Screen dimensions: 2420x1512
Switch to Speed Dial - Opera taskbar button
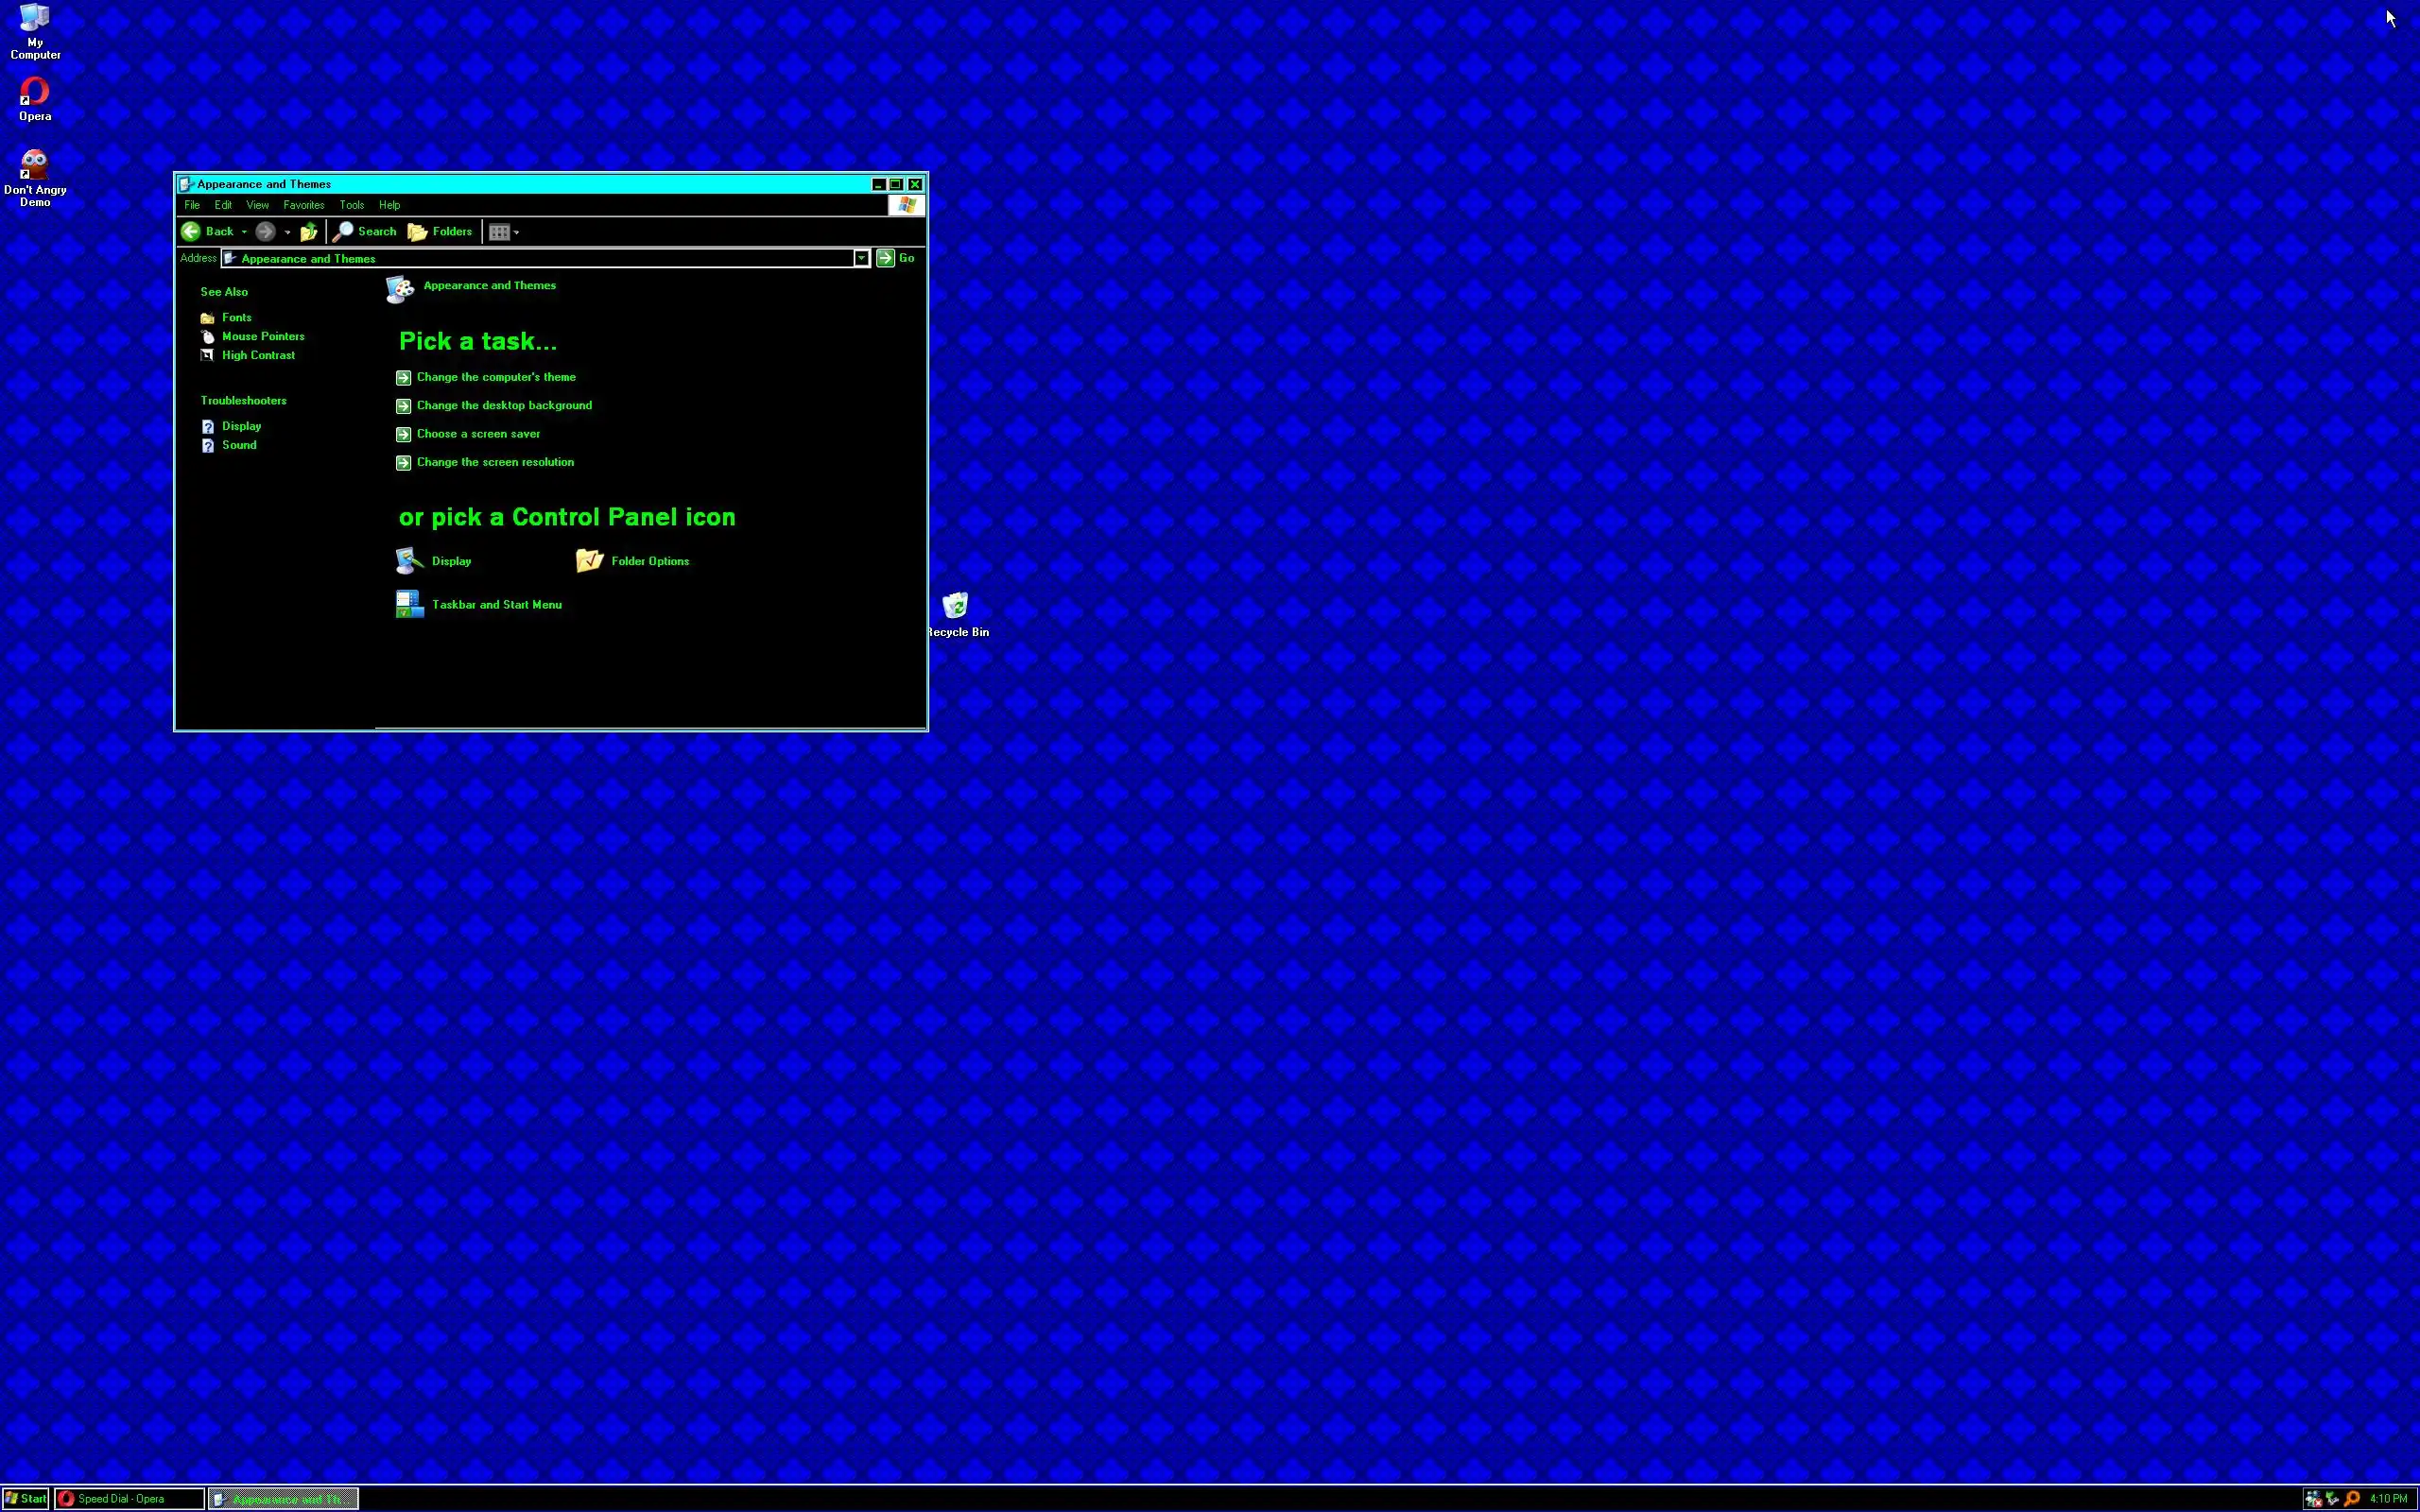click(x=129, y=1498)
